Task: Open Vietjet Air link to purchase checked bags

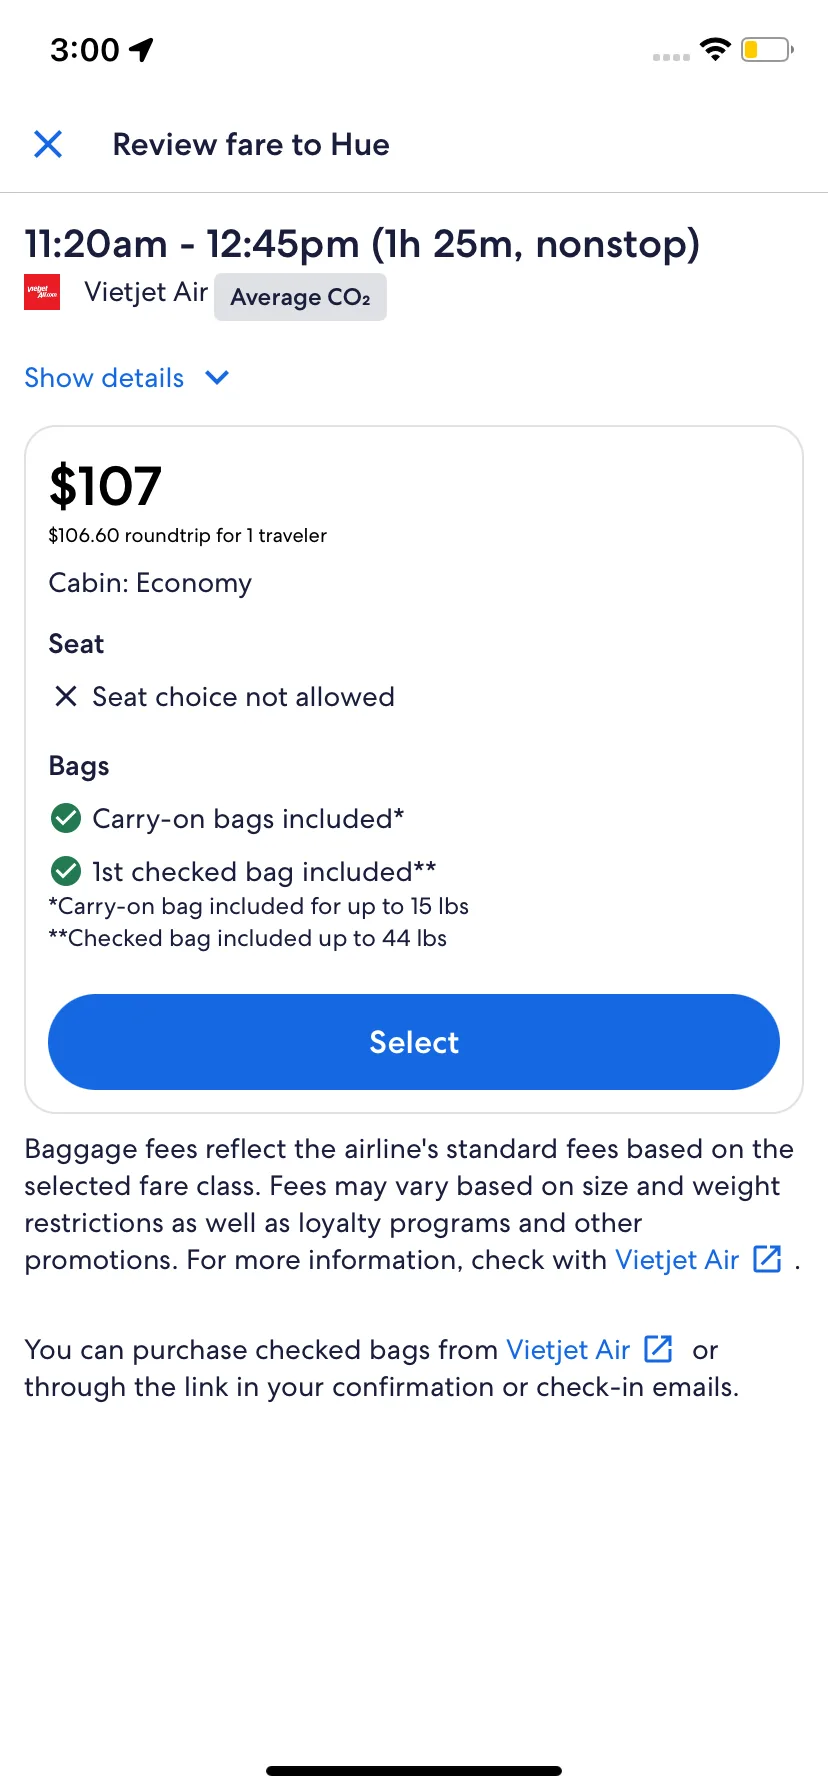Action: pyautogui.click(x=568, y=1350)
